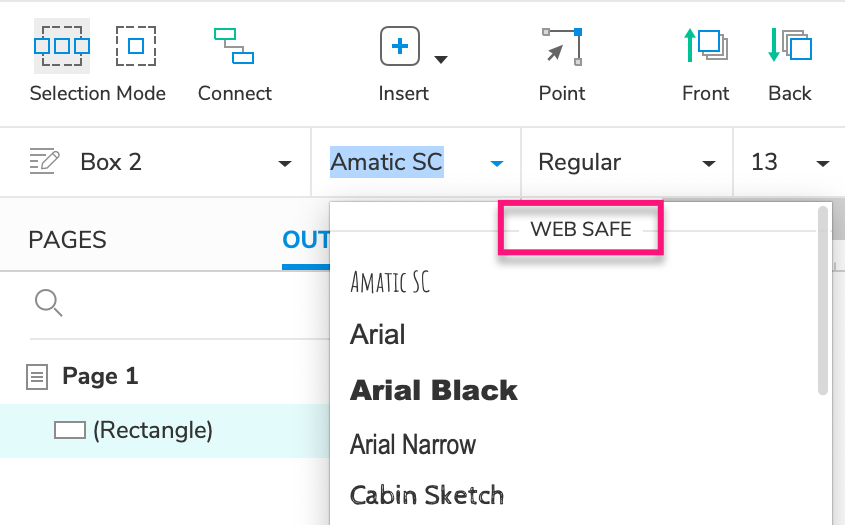
Task: Pick the Cabin Sketch font
Action: click(x=427, y=494)
